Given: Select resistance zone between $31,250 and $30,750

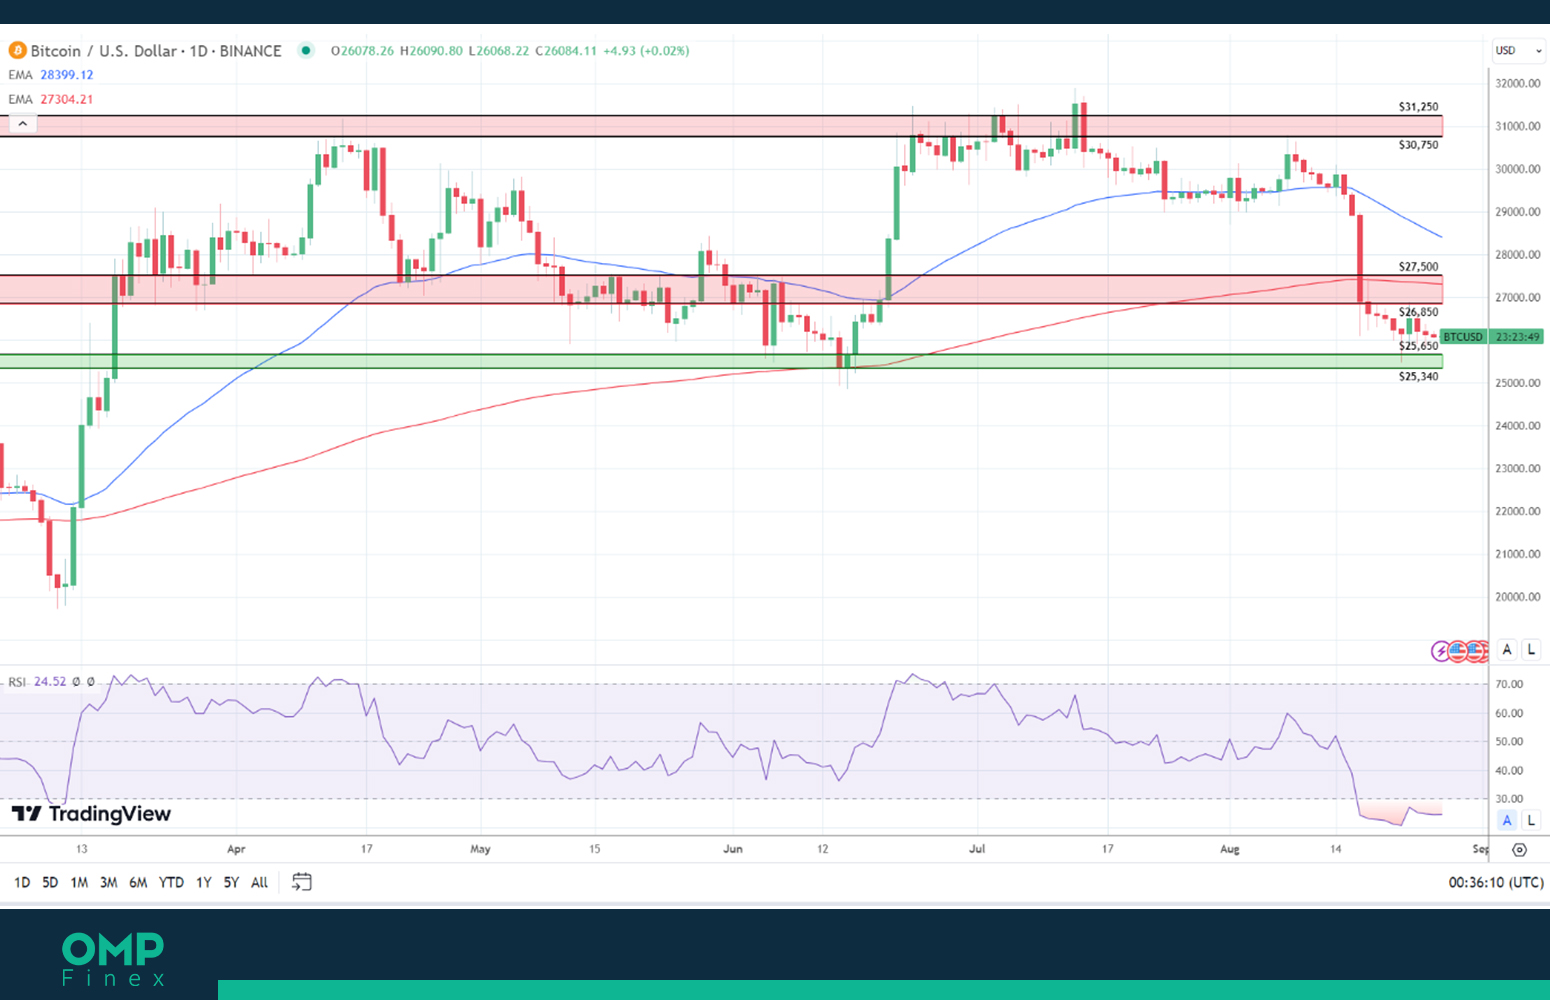Looking at the screenshot, I should point(721,126).
